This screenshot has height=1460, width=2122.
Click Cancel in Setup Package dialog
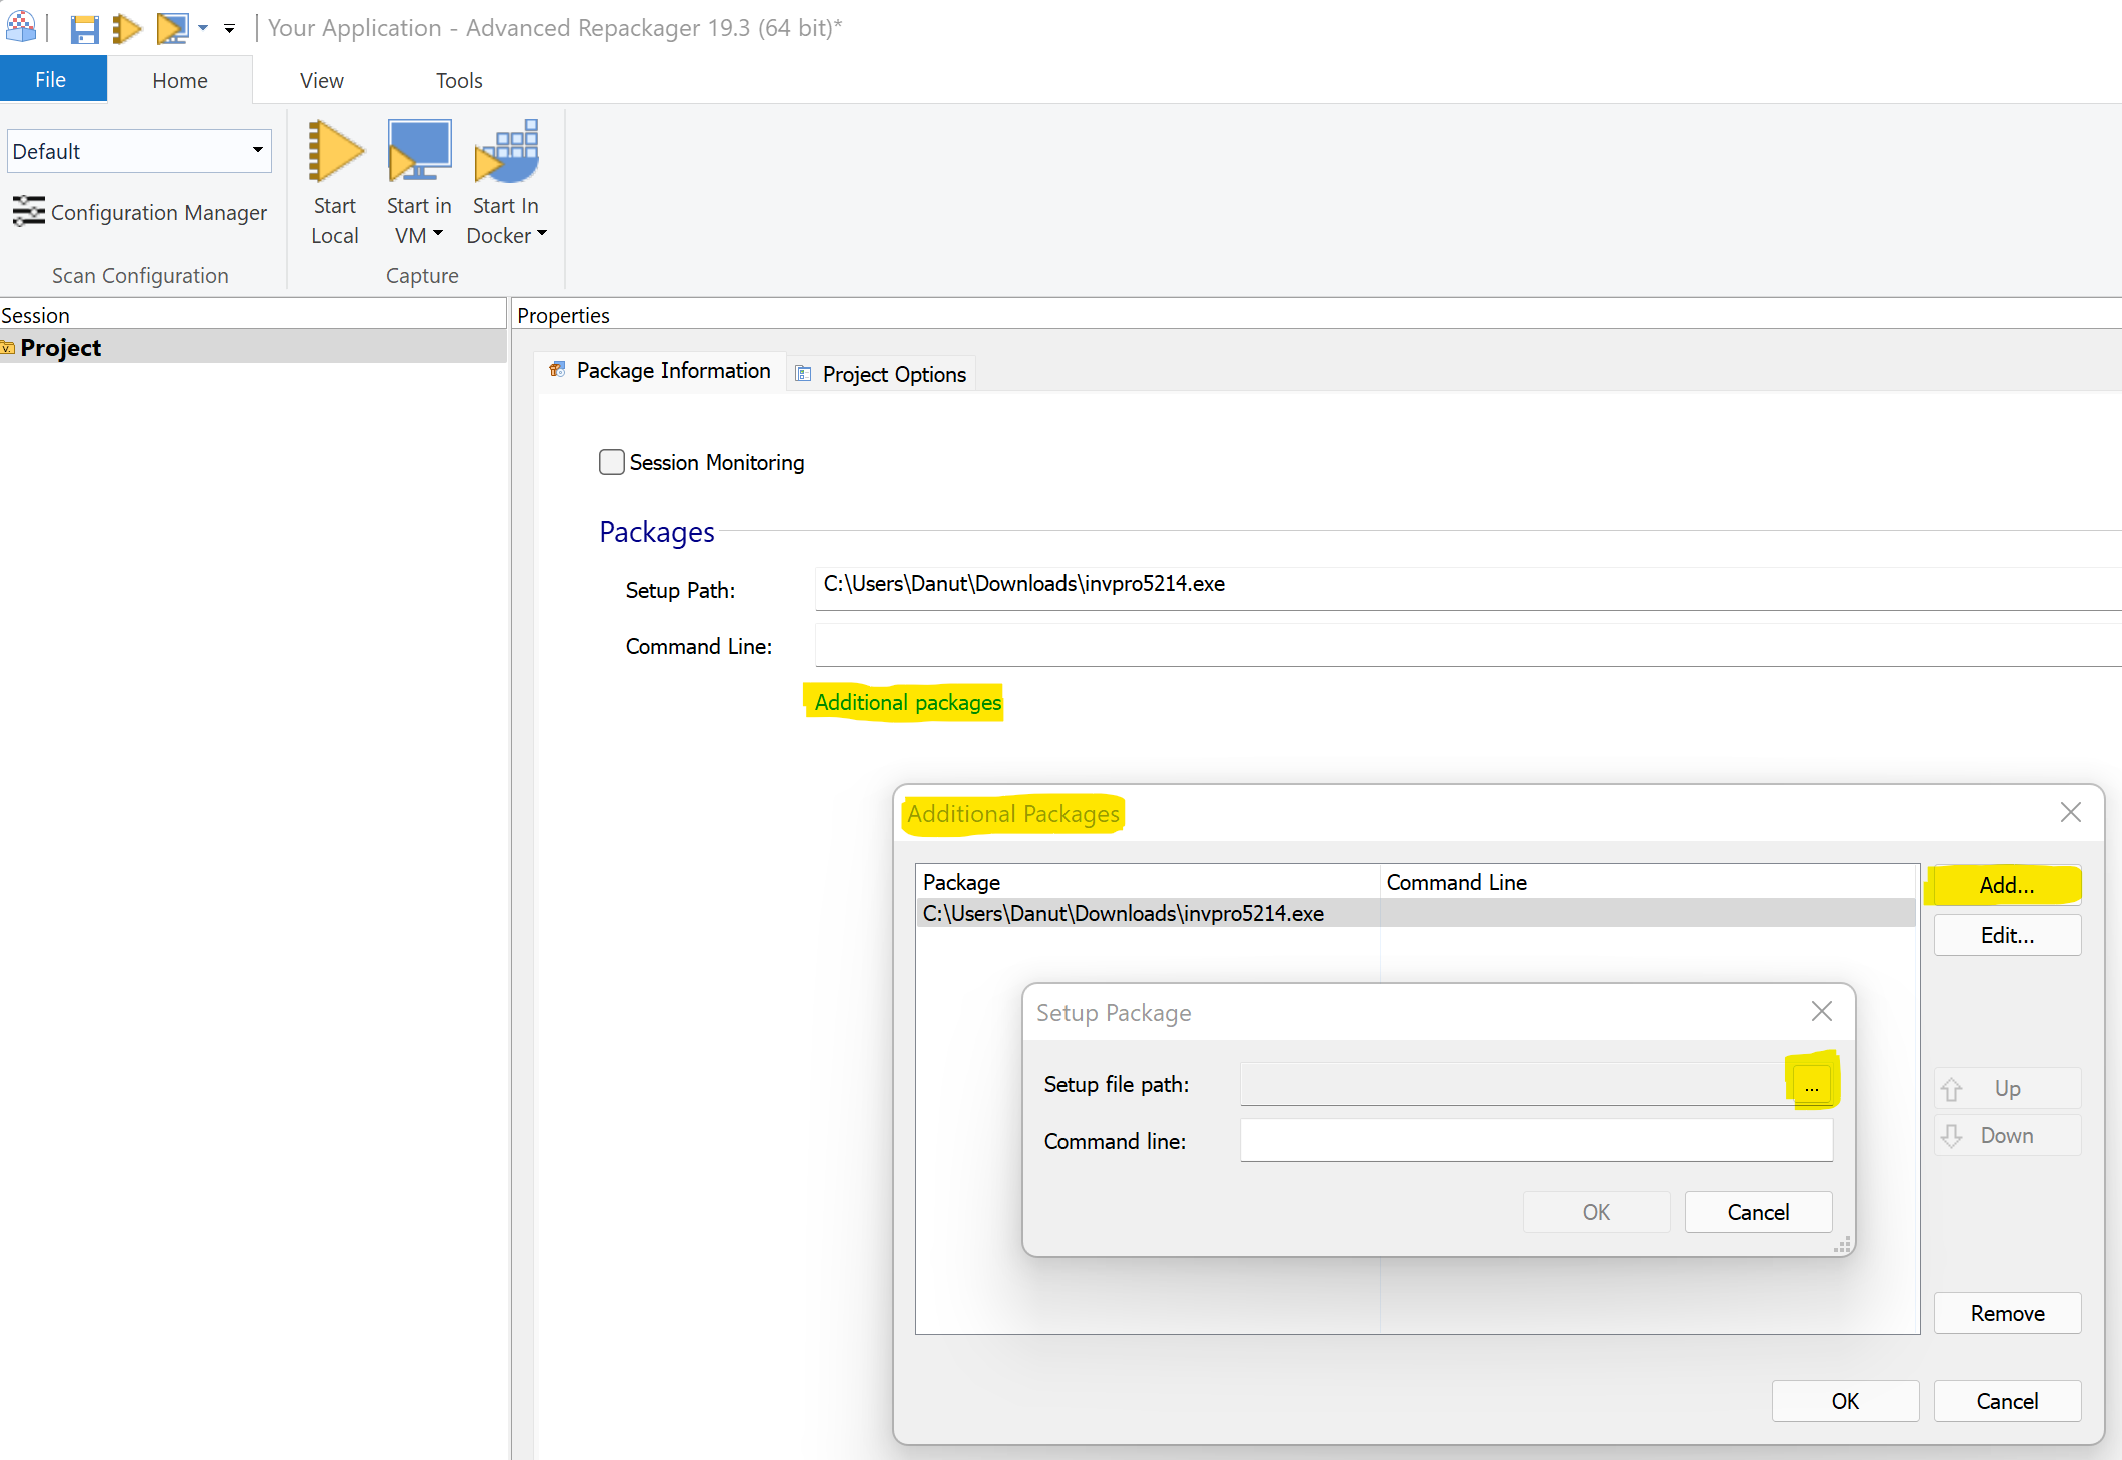(1758, 1212)
